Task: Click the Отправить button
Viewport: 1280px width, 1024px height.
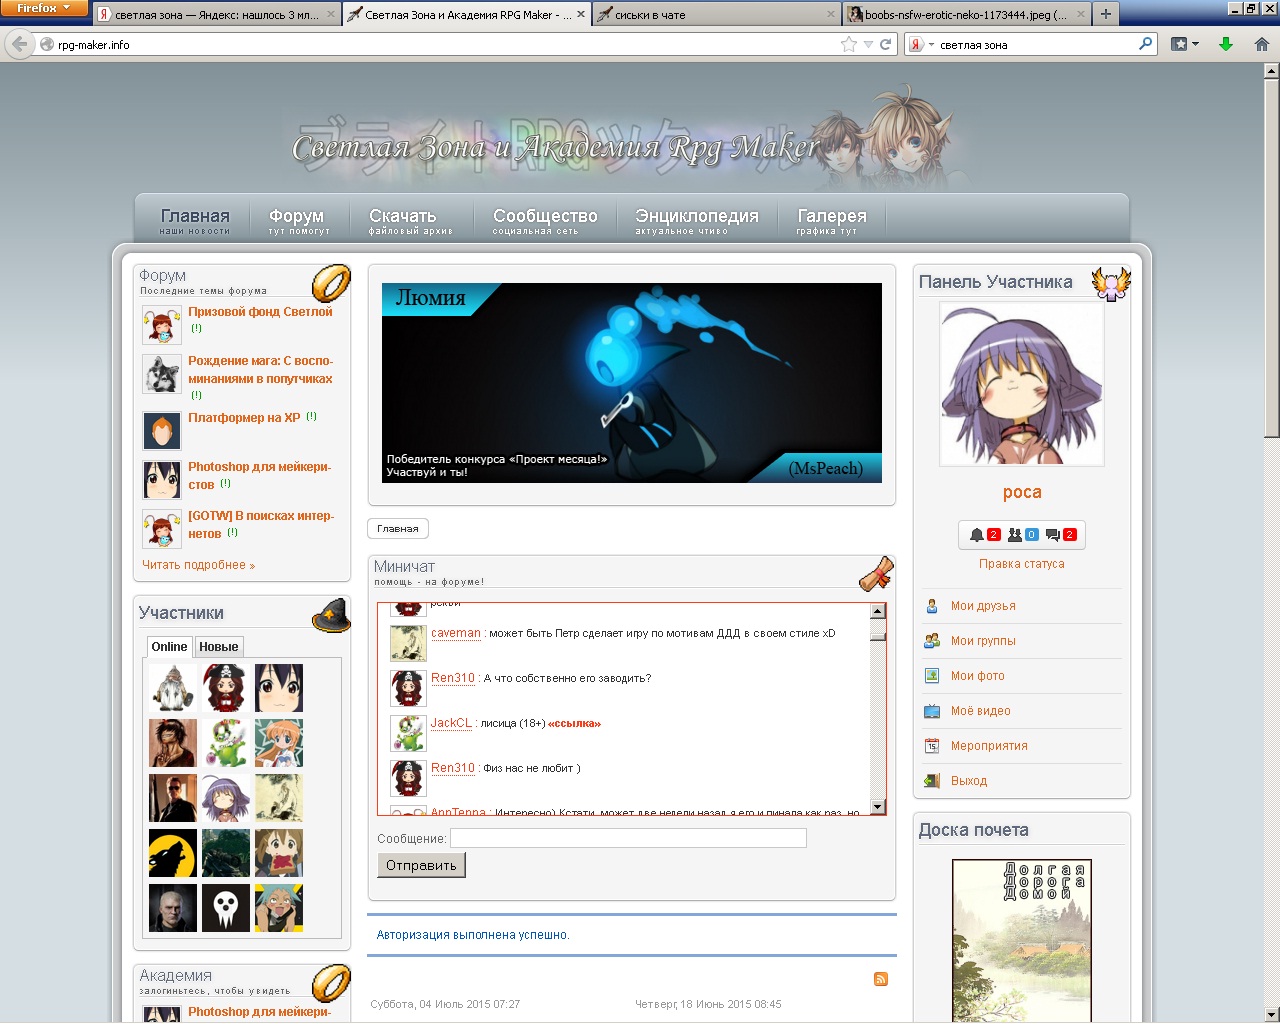Action: pyautogui.click(x=421, y=866)
